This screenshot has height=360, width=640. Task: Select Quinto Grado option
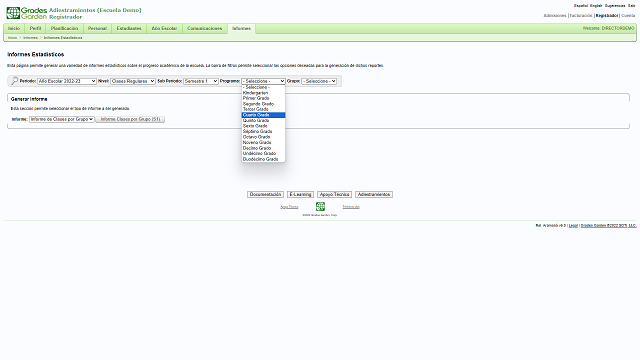pyautogui.click(x=263, y=120)
